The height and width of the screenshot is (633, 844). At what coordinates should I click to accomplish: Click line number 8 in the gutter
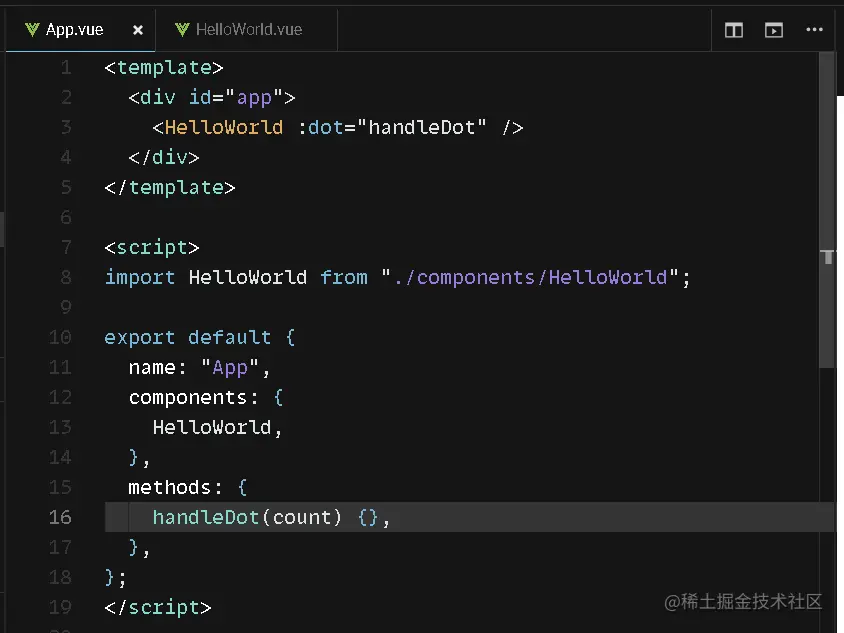point(66,277)
